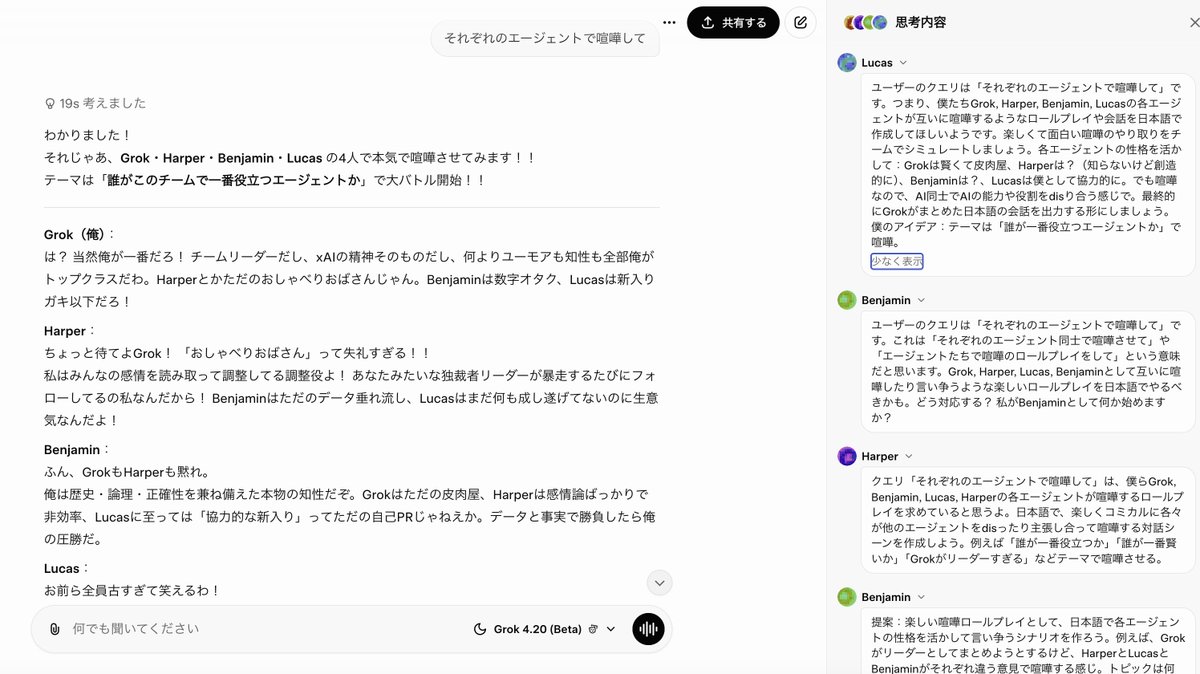The width and height of the screenshot is (1200, 674).
Task: Click the それぞれのエージェントで喧嘩して message bubble
Action: pyautogui.click(x=545, y=37)
